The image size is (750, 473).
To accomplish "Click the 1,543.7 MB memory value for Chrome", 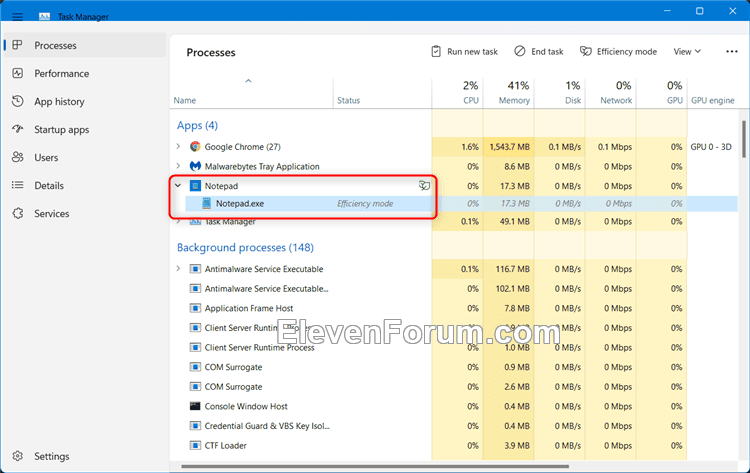I will tap(509, 147).
